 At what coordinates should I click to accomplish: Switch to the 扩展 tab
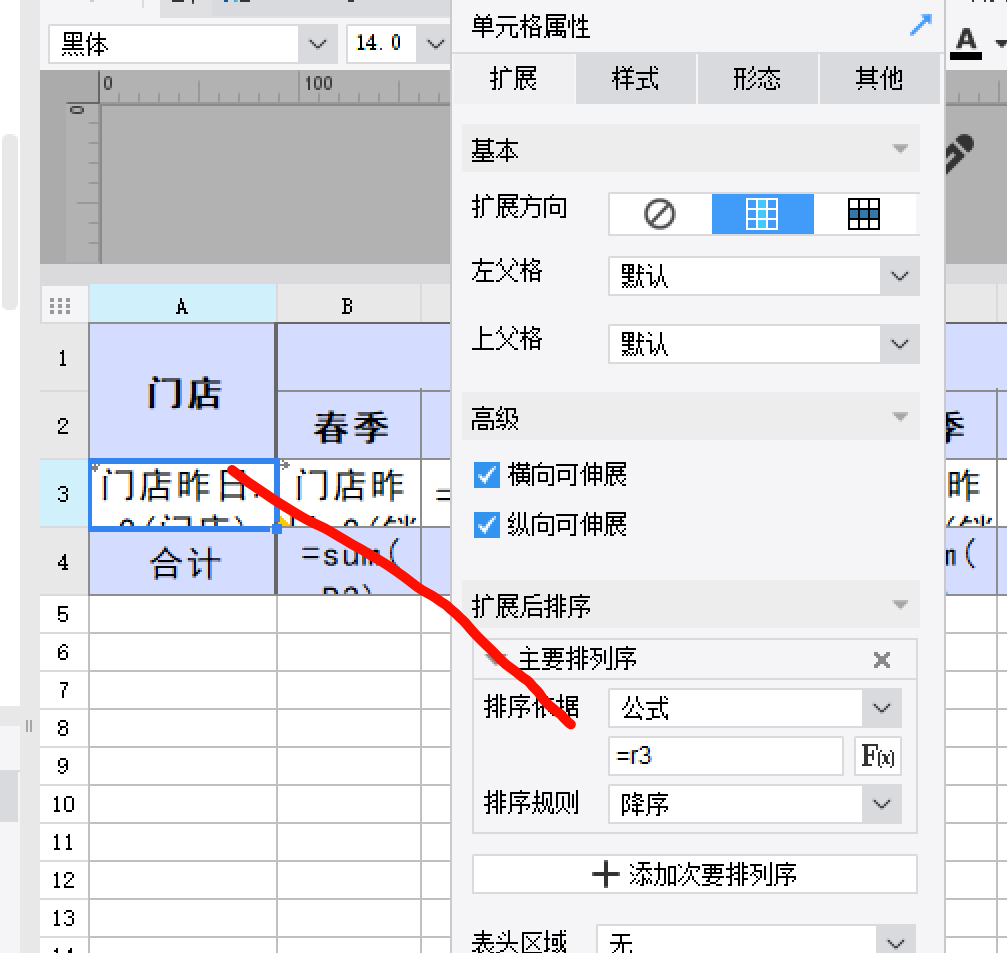pyautogui.click(x=513, y=79)
